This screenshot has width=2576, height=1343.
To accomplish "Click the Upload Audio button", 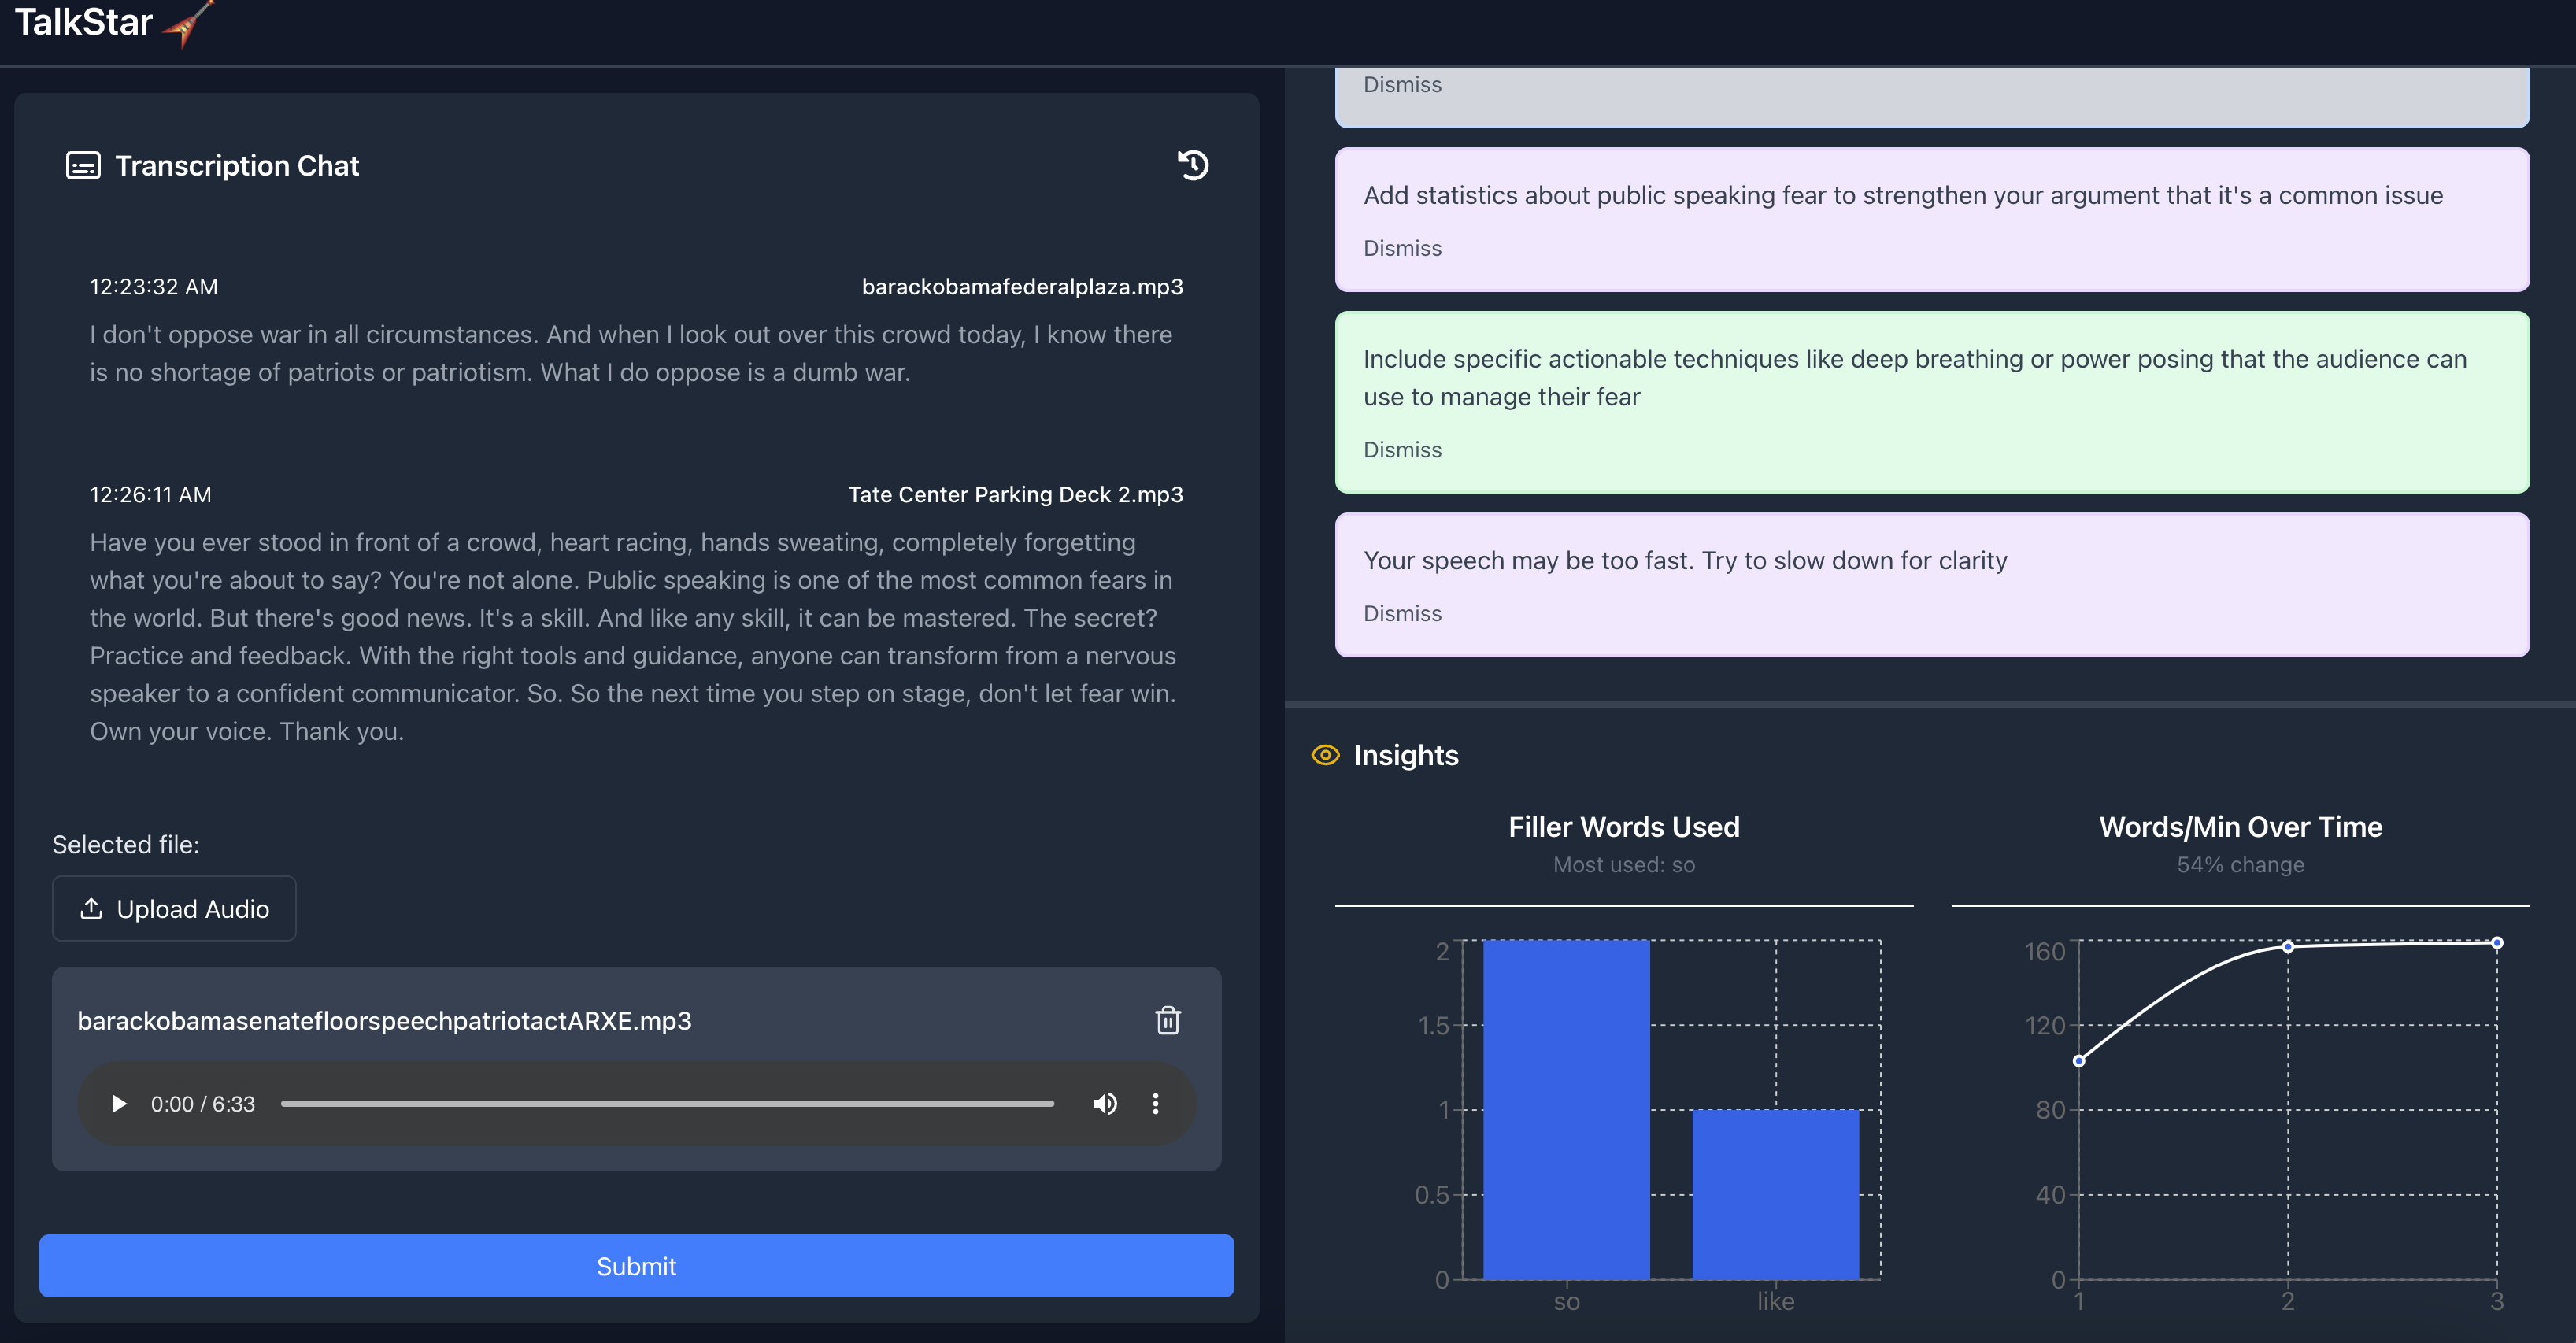I will pos(174,908).
